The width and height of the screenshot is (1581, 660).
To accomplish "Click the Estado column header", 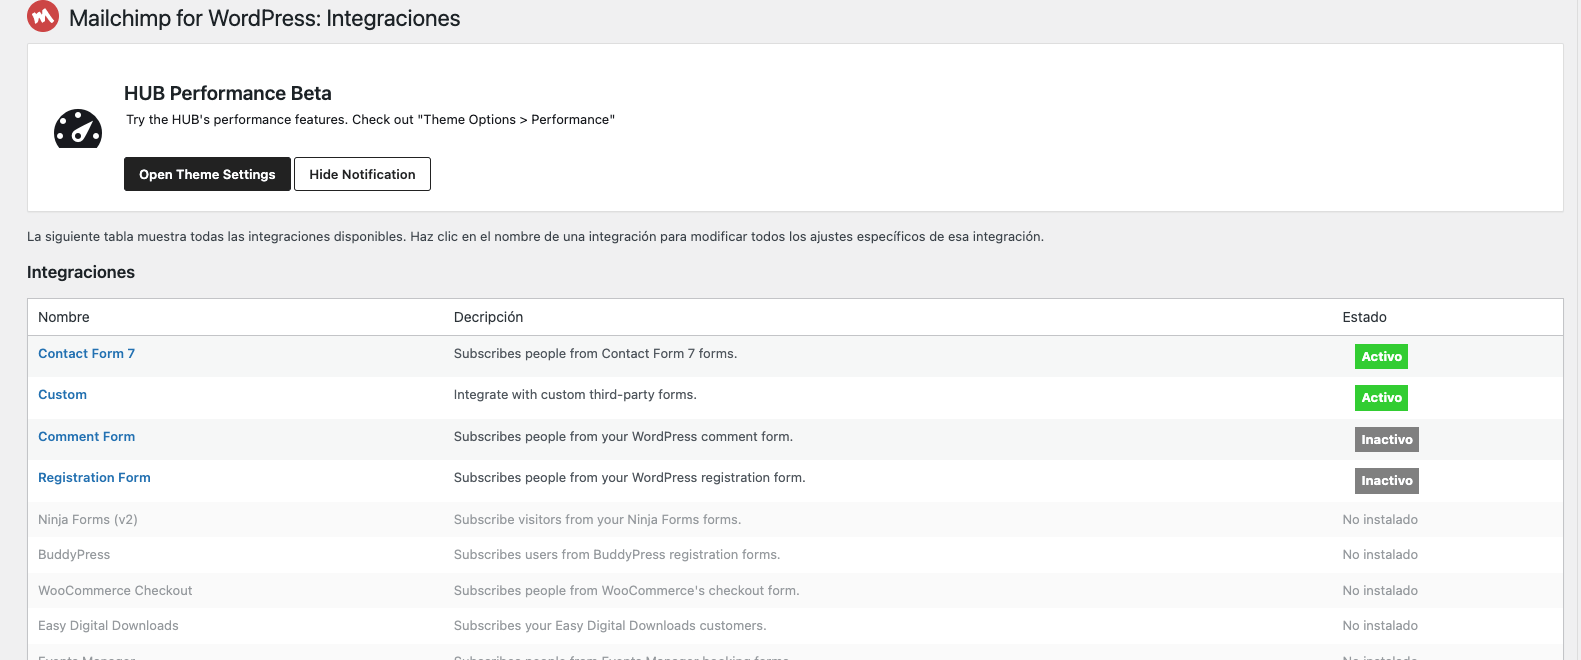I will 1364,317.
